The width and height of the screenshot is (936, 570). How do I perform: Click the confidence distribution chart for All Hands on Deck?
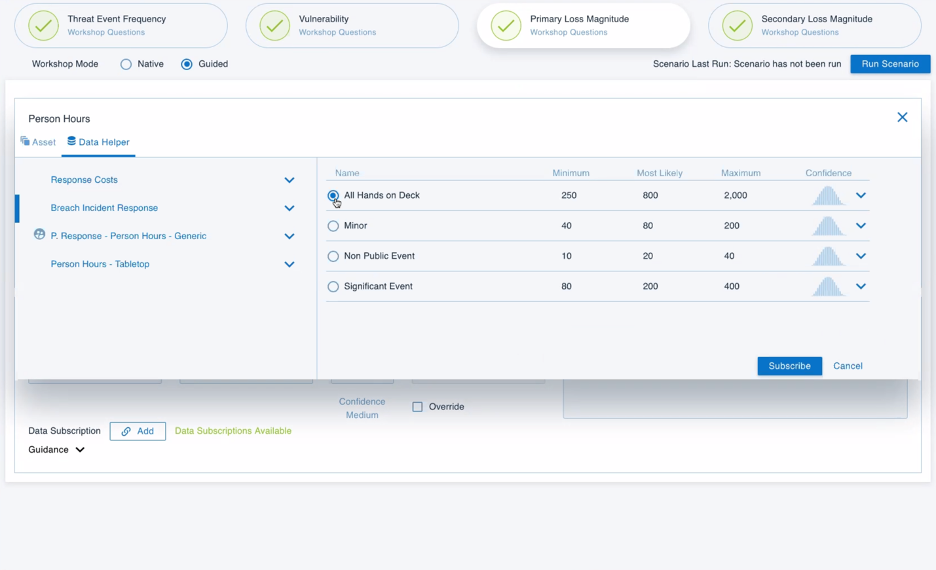point(828,195)
